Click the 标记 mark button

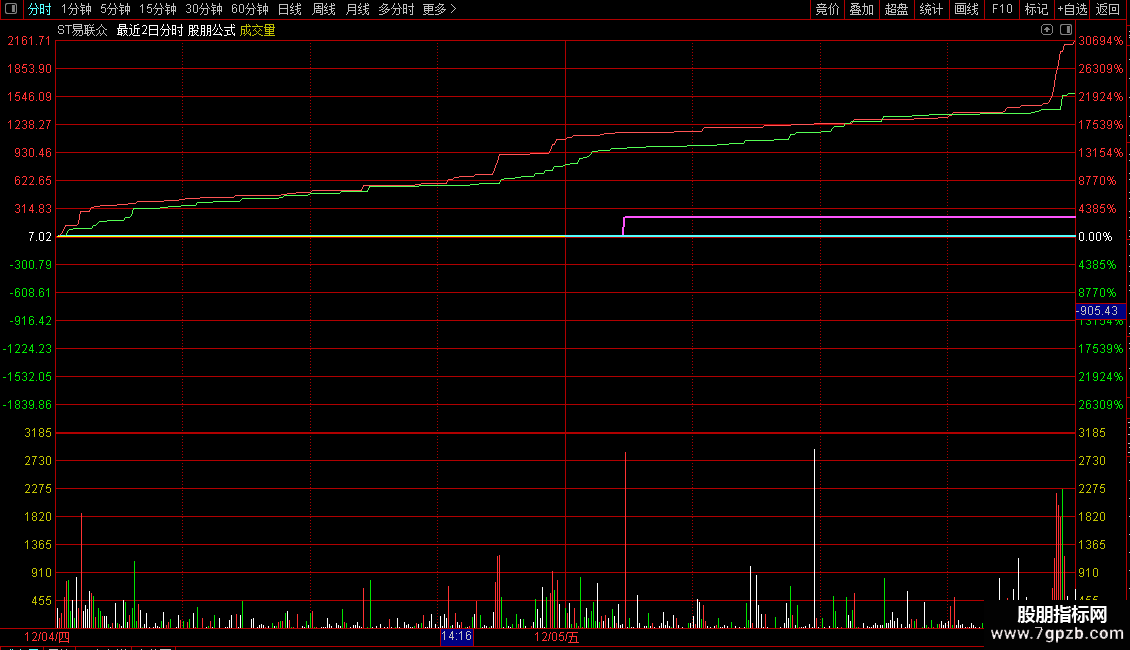(x=1036, y=9)
